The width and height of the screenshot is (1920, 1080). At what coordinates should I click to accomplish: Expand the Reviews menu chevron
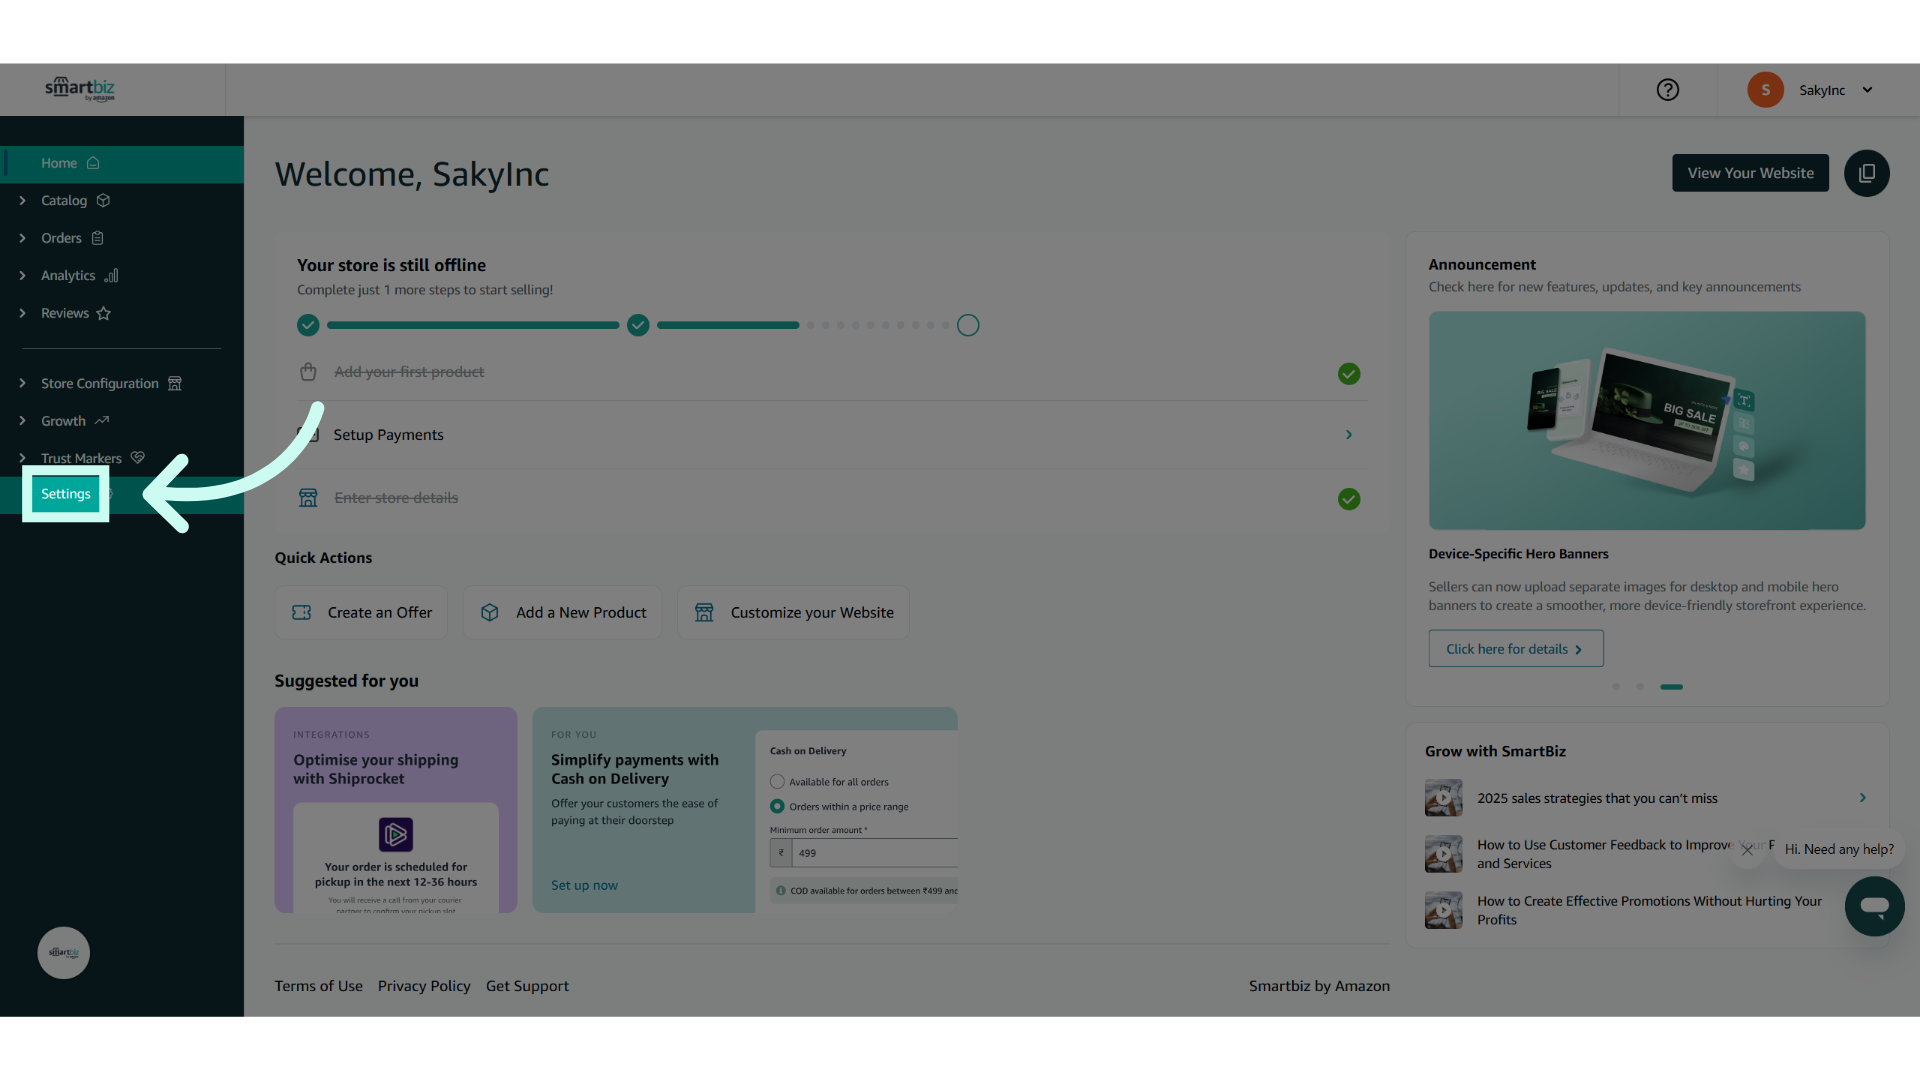coord(22,313)
